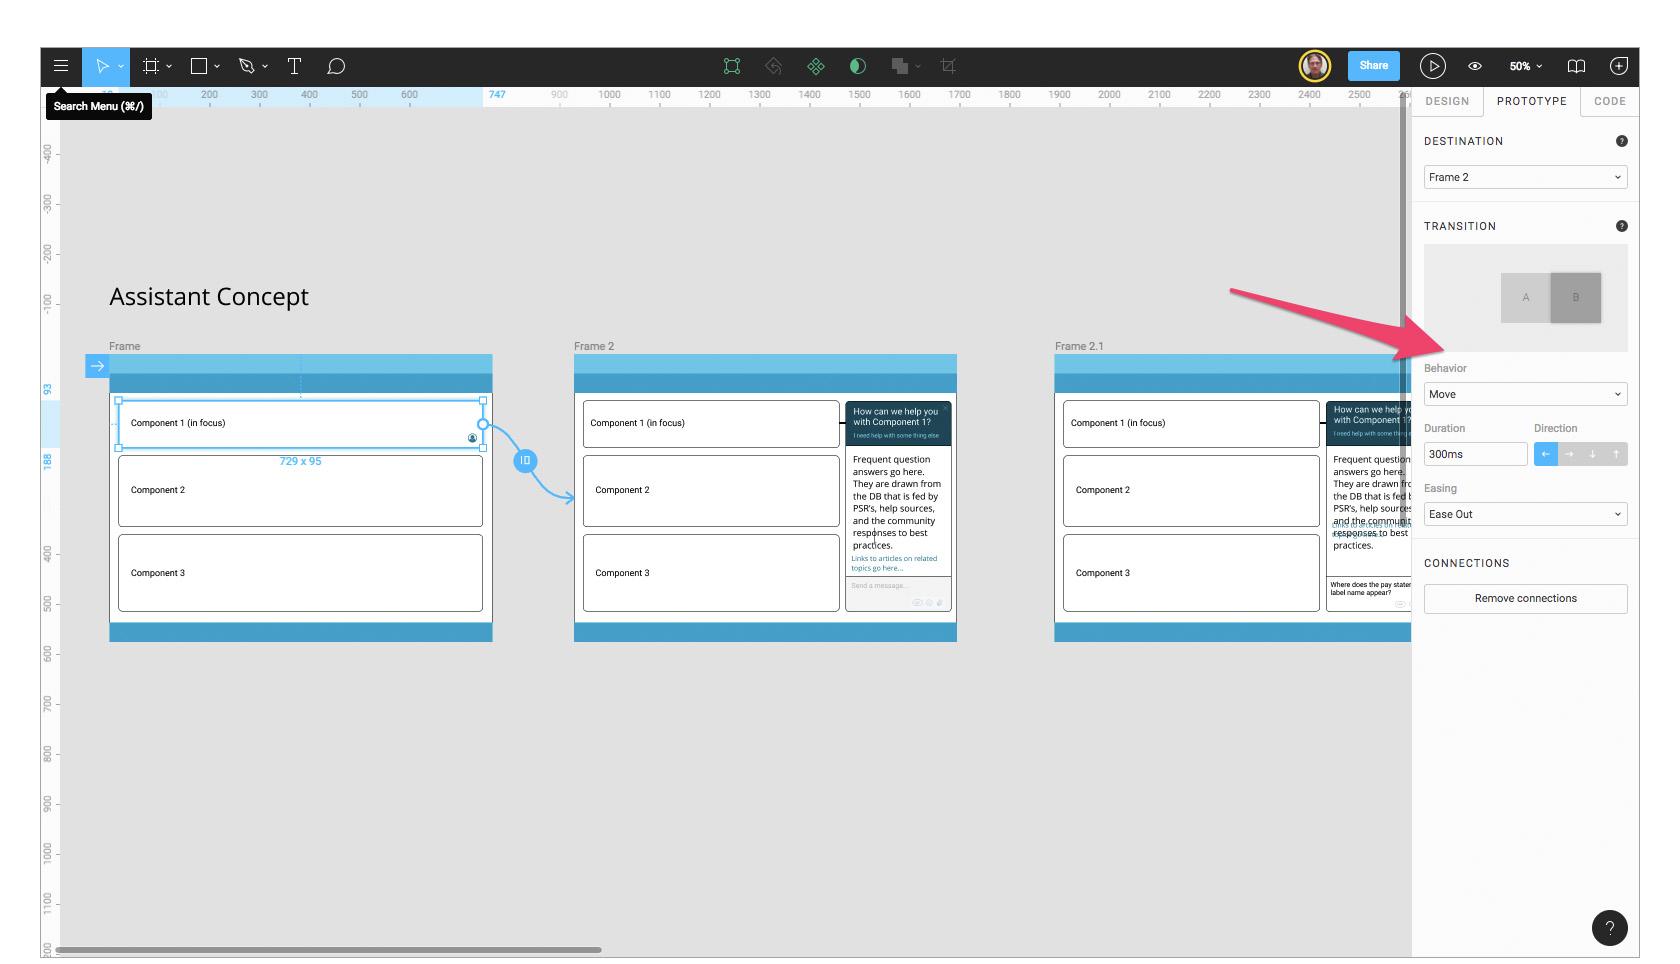Select the left direction arrow for transition
This screenshot has width=1680, height=964.
1545,454
